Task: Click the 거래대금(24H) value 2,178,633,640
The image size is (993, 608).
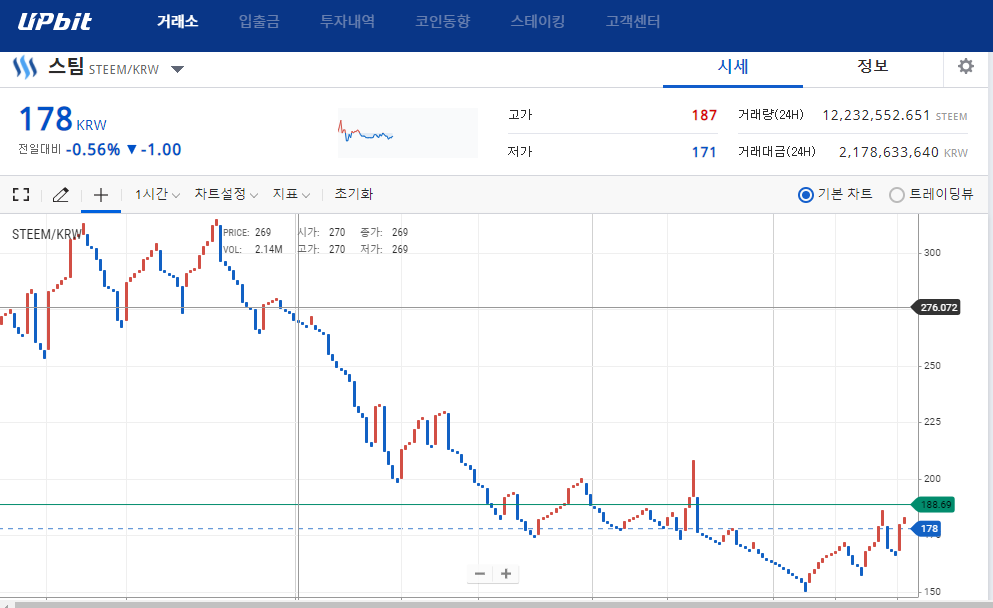Action: point(889,152)
